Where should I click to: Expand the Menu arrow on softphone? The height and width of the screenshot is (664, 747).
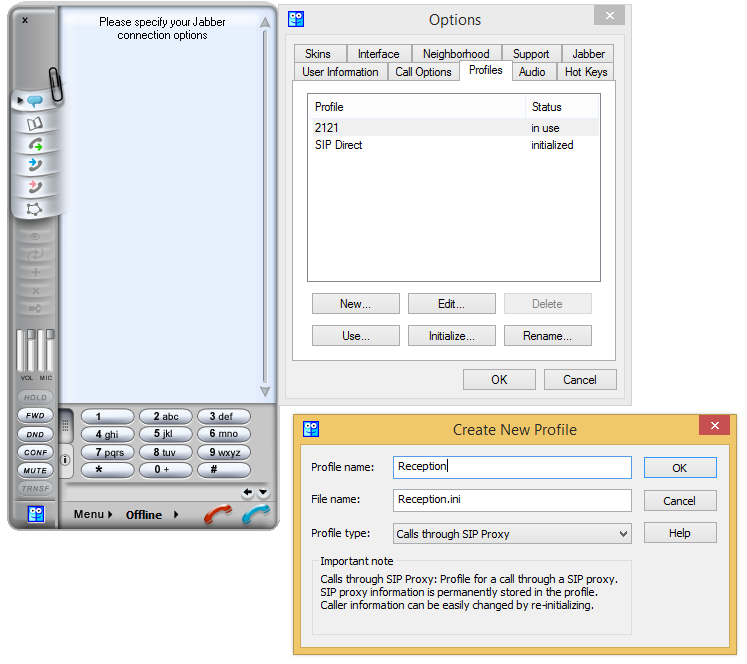point(93,515)
